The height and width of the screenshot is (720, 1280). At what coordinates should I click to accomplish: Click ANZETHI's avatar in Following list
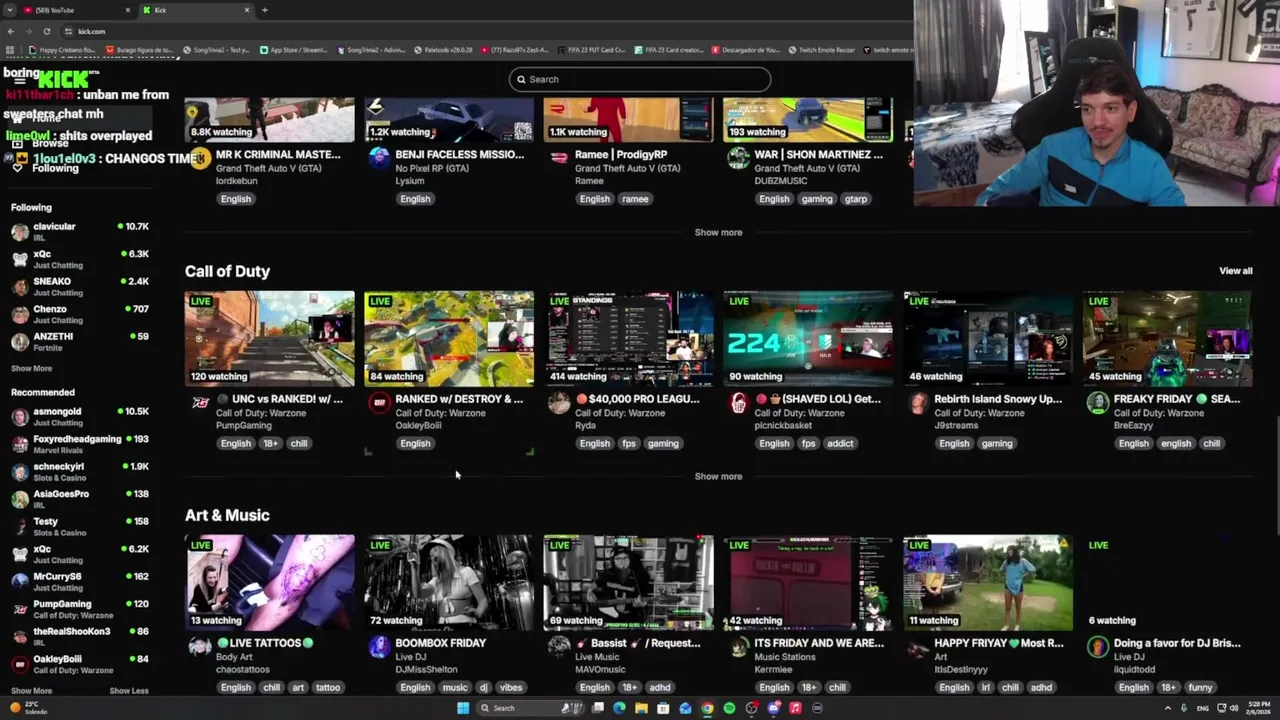tap(20, 342)
